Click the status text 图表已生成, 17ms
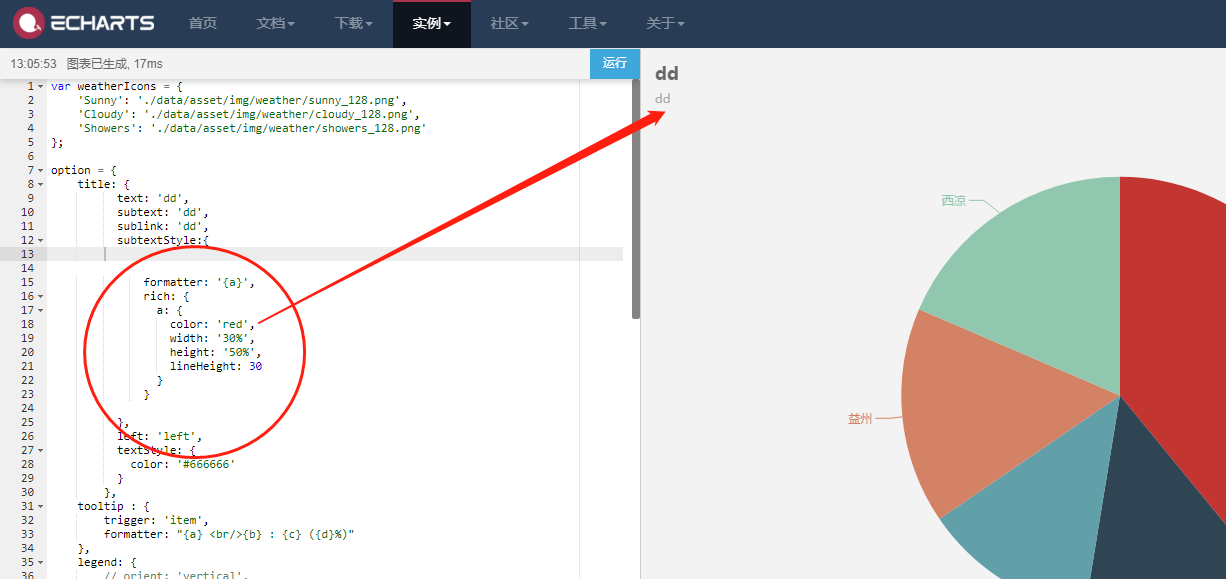 [115, 63]
